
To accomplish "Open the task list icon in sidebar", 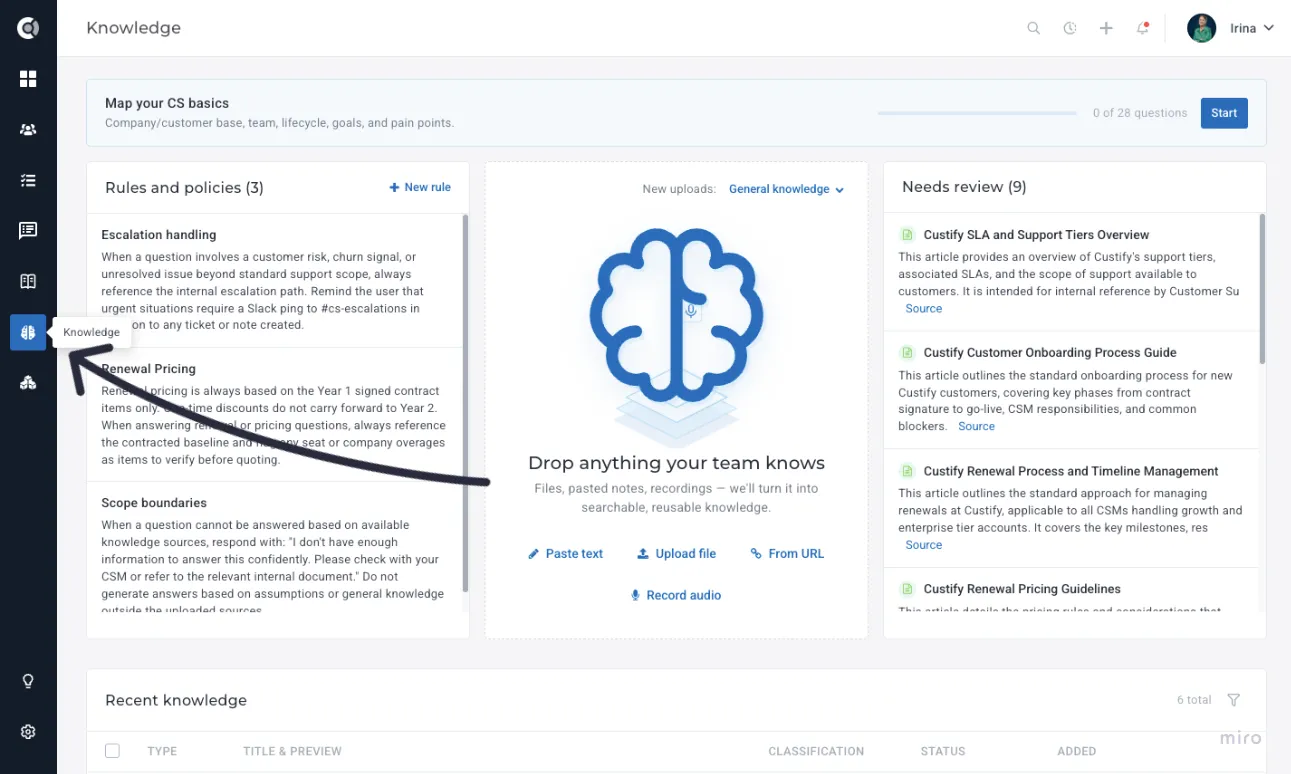I will 28,180.
